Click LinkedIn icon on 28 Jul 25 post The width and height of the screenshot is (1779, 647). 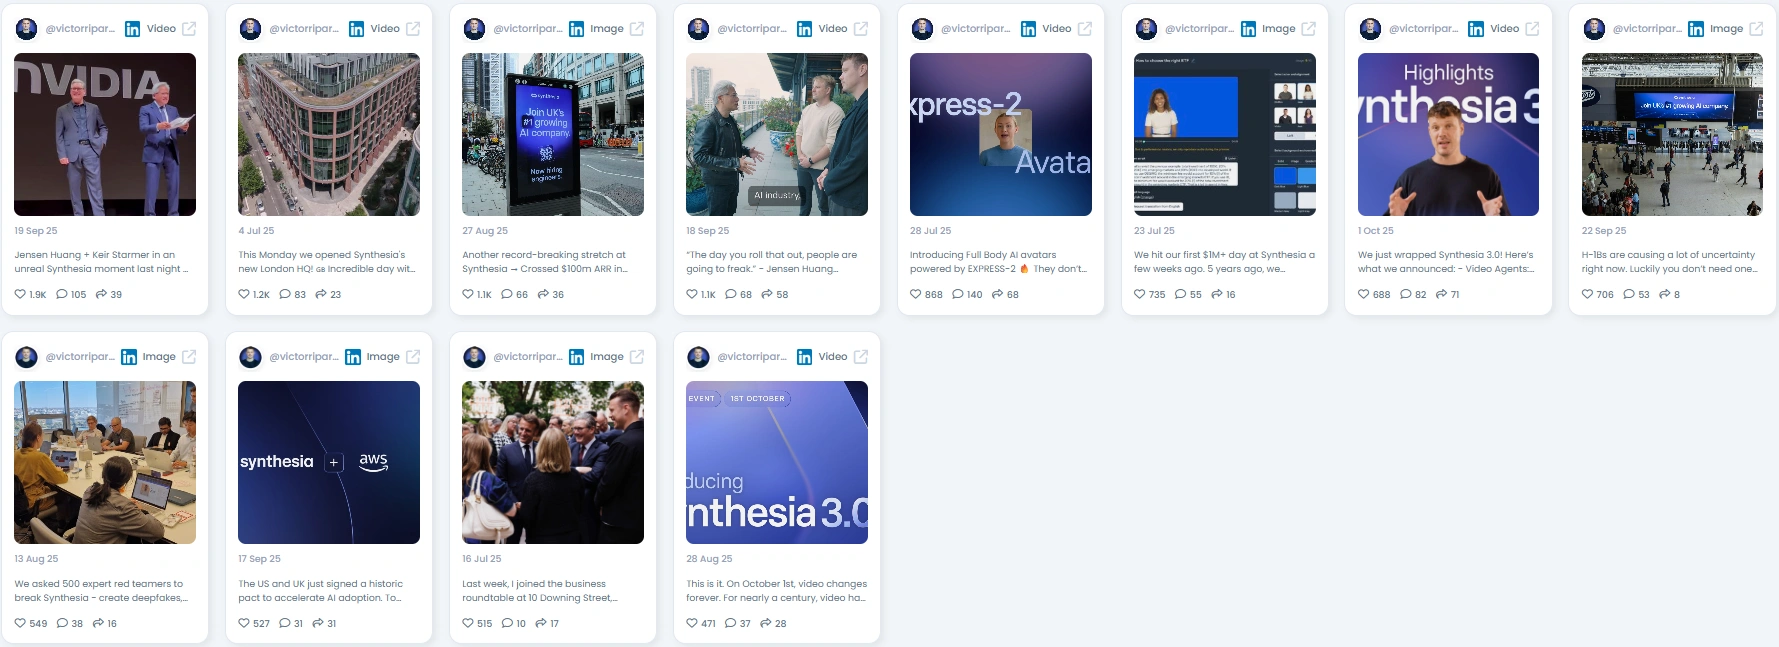point(1029,29)
